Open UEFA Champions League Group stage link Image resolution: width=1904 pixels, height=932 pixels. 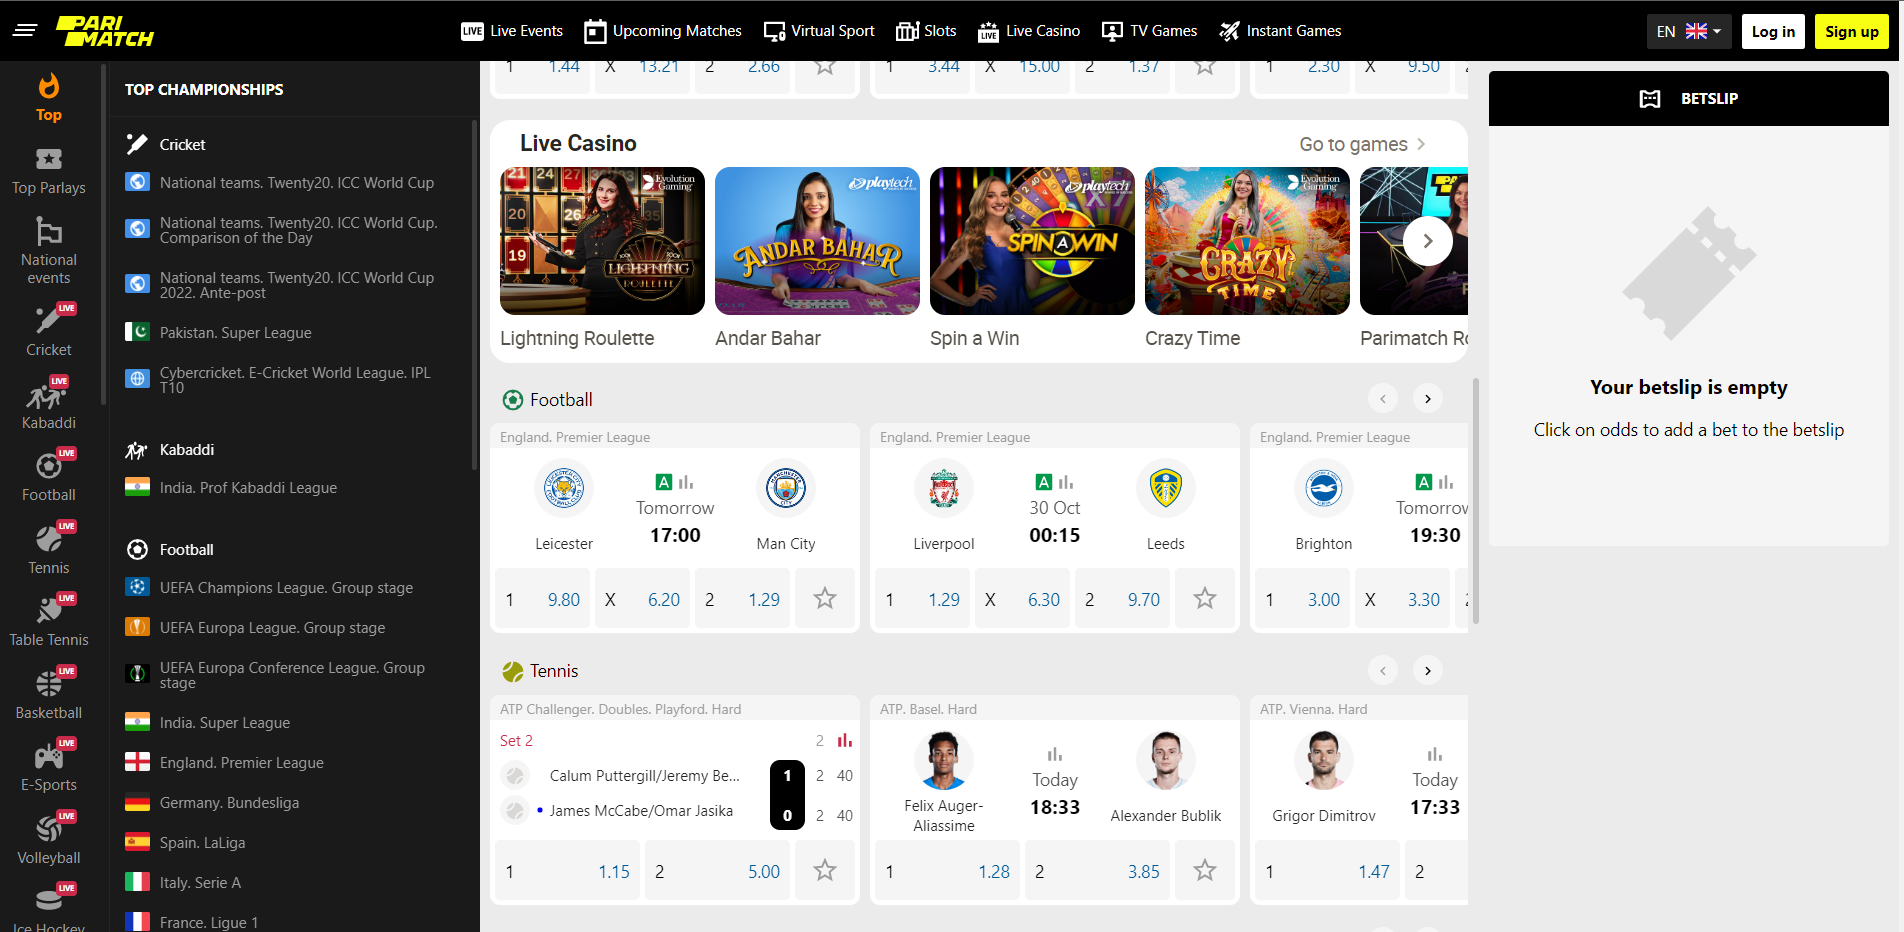[286, 588]
